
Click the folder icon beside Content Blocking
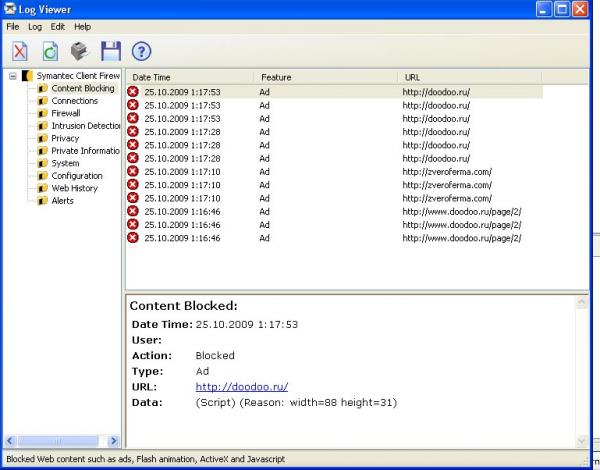[x=42, y=88]
